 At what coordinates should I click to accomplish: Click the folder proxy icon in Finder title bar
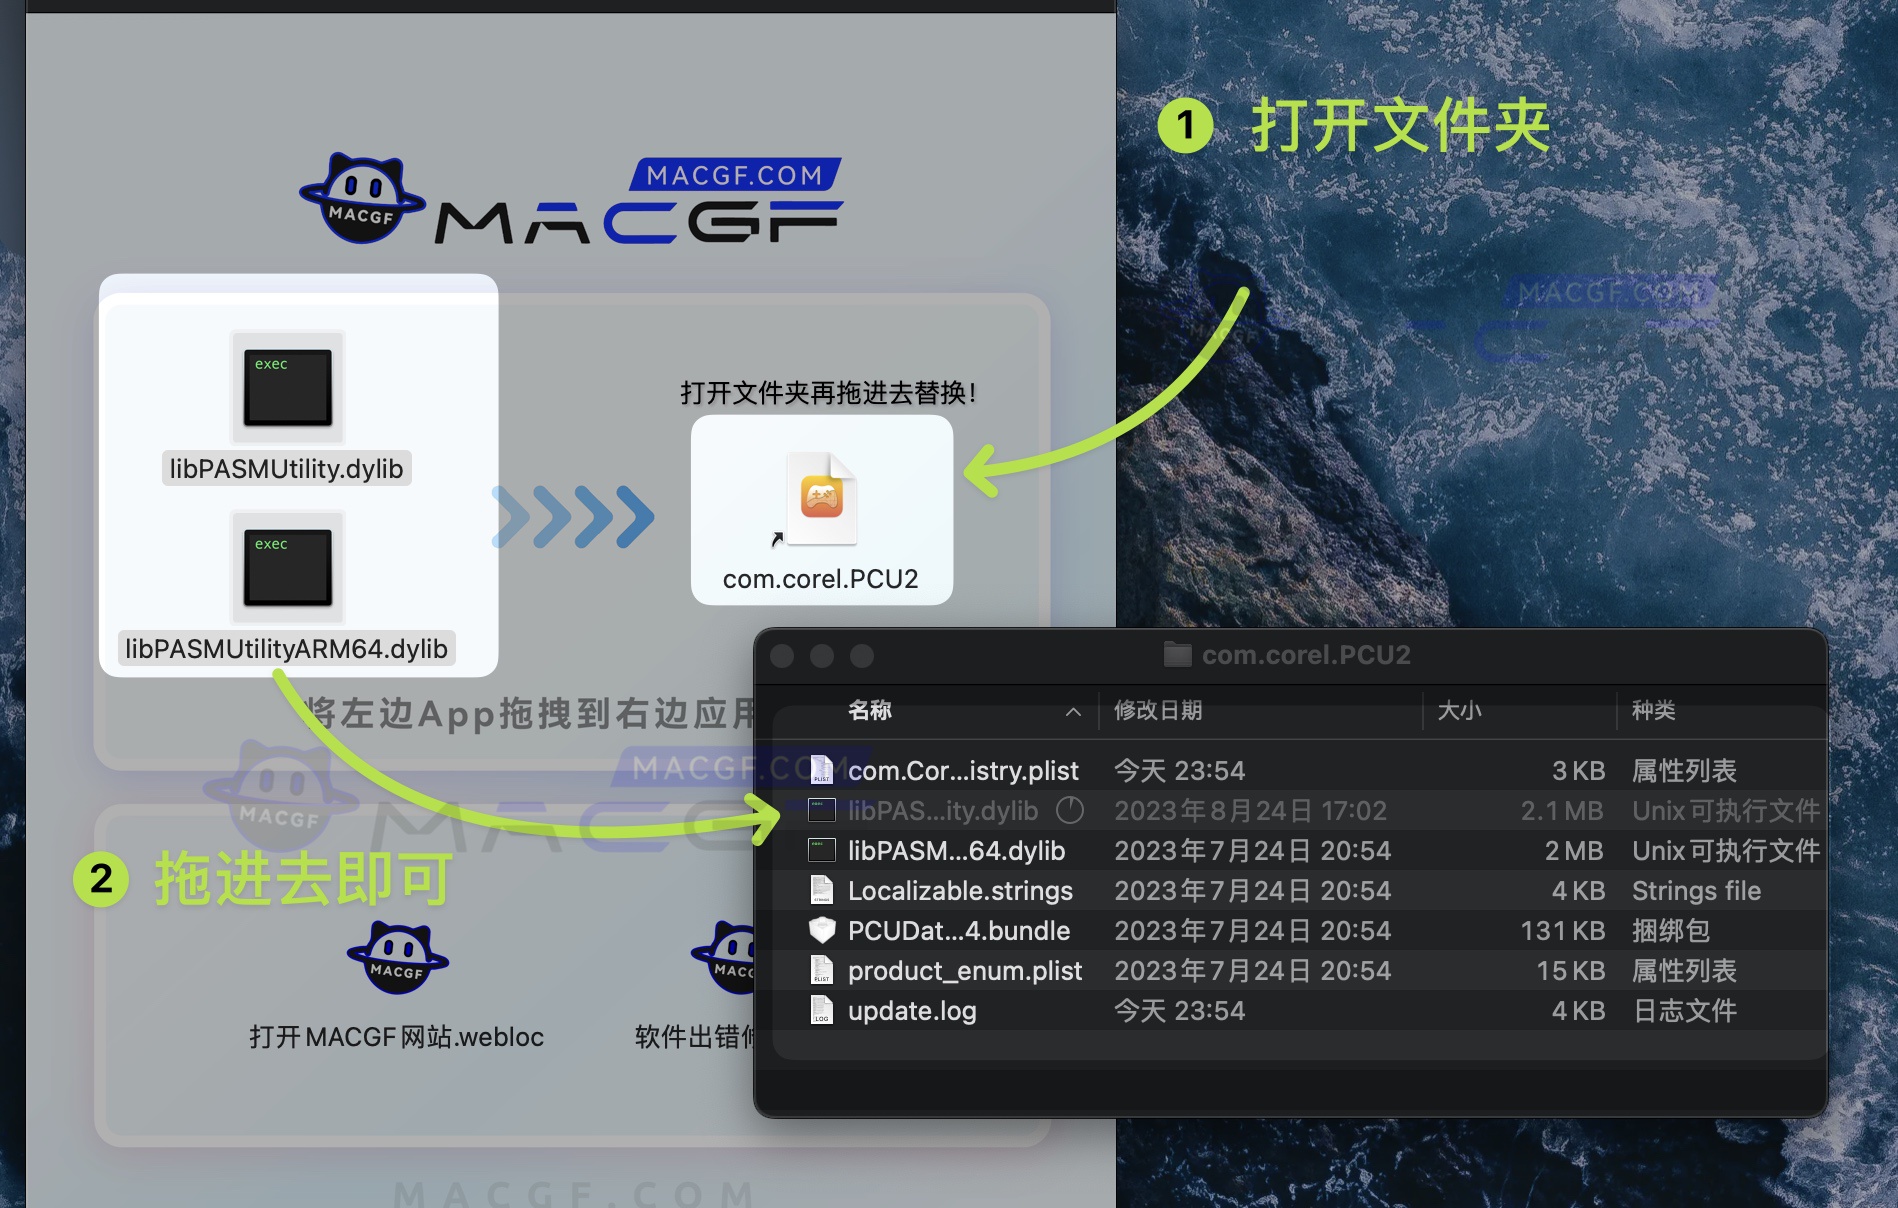1178,653
